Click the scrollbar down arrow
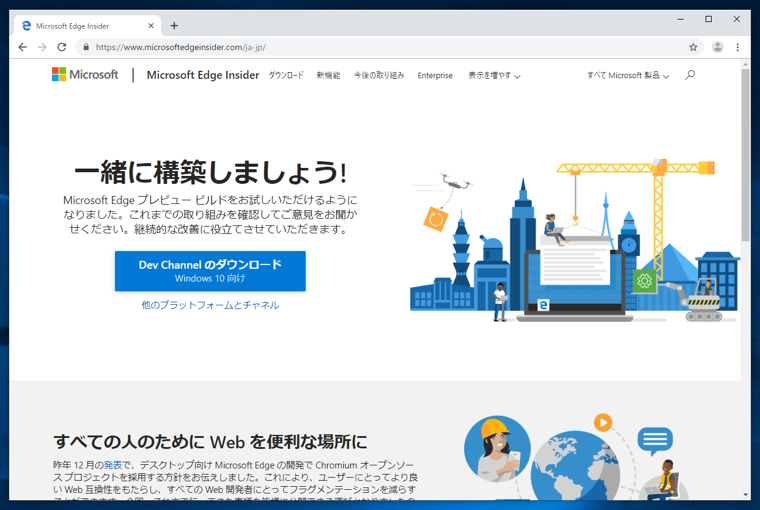Image resolution: width=760 pixels, height=510 pixels. (x=745, y=495)
